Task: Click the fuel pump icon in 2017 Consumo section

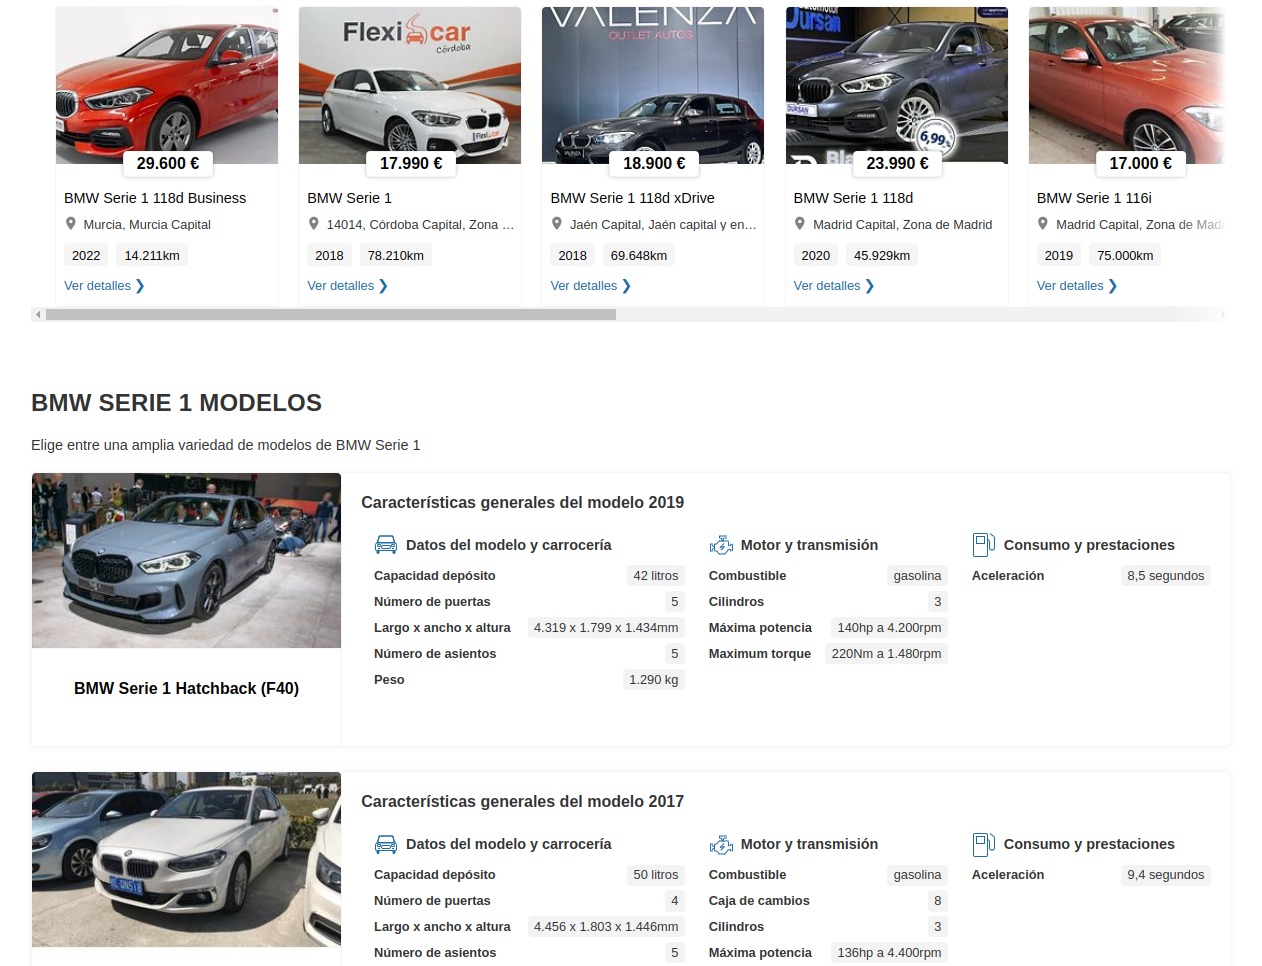Action: pos(983,844)
